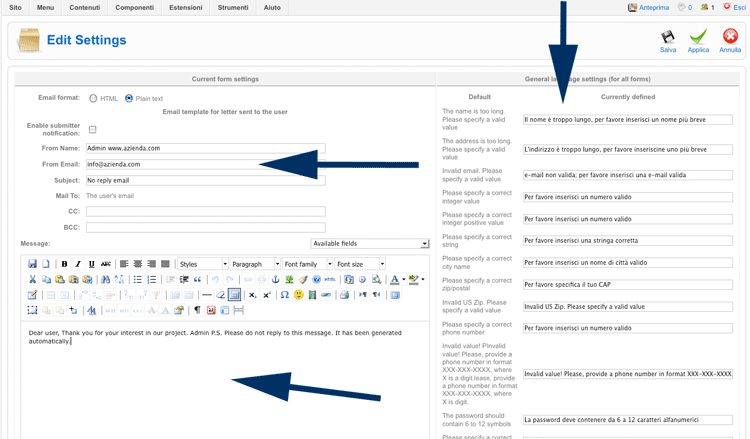Insert an anchor in the editor
Image resolution: width=750 pixels, height=439 pixels.
coord(276,279)
